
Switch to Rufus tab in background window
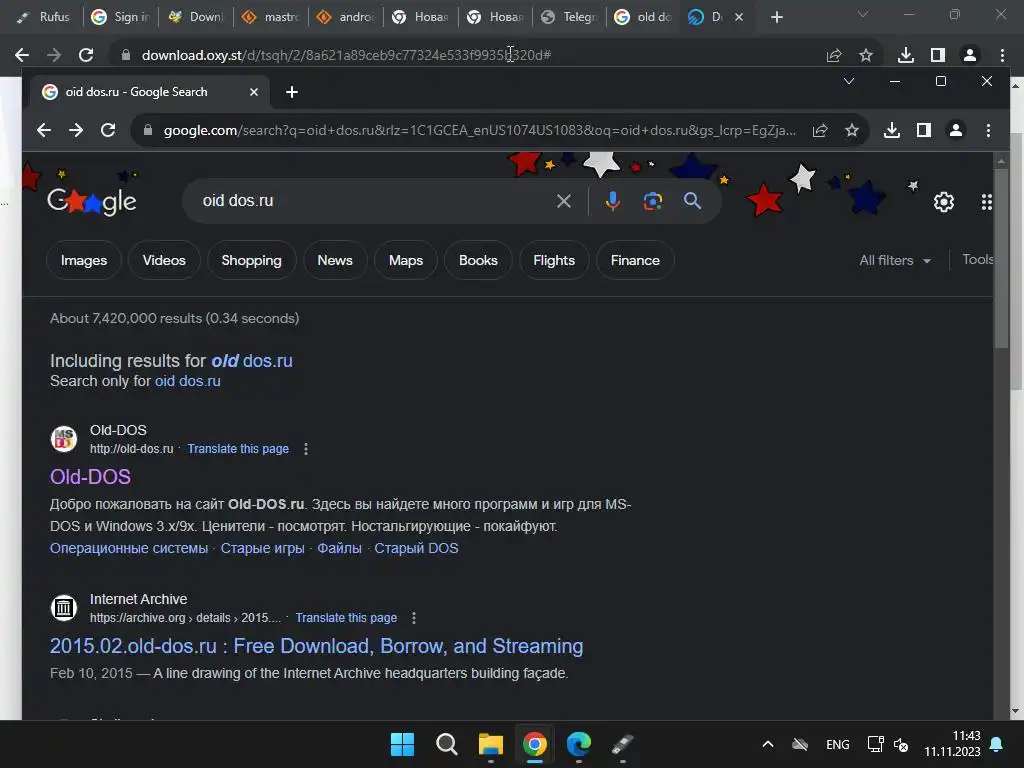(x=44, y=17)
